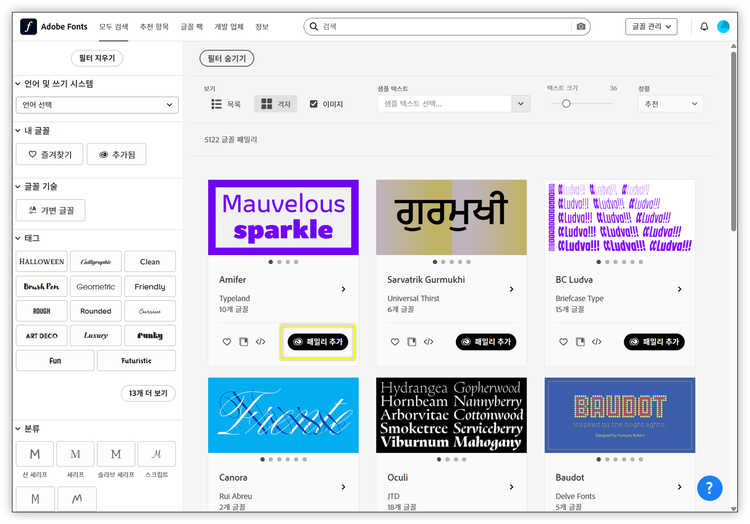Toggle Calligraphic tag filter
The width and height of the screenshot is (750, 524).
coord(96,262)
